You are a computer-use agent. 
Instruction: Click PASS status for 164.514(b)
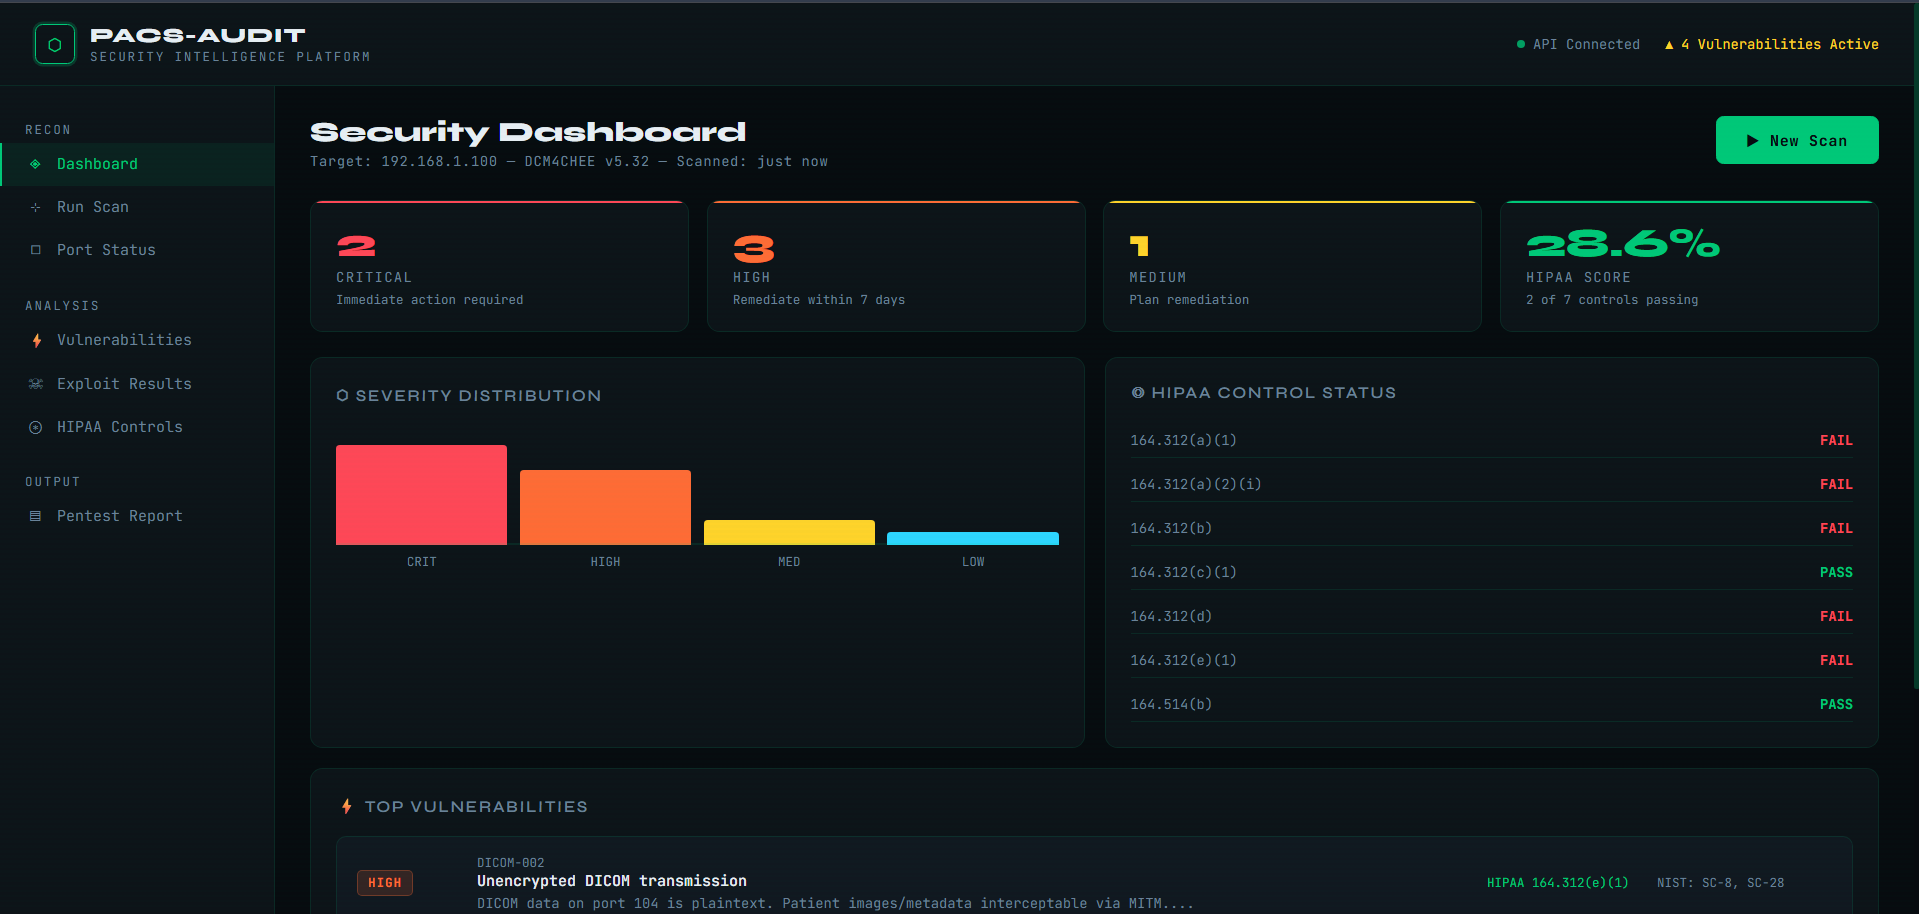1836,705
